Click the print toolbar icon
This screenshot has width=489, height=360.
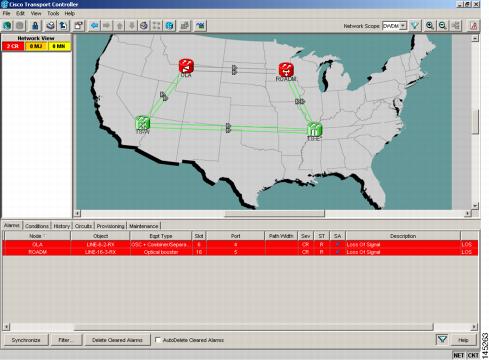point(50,25)
